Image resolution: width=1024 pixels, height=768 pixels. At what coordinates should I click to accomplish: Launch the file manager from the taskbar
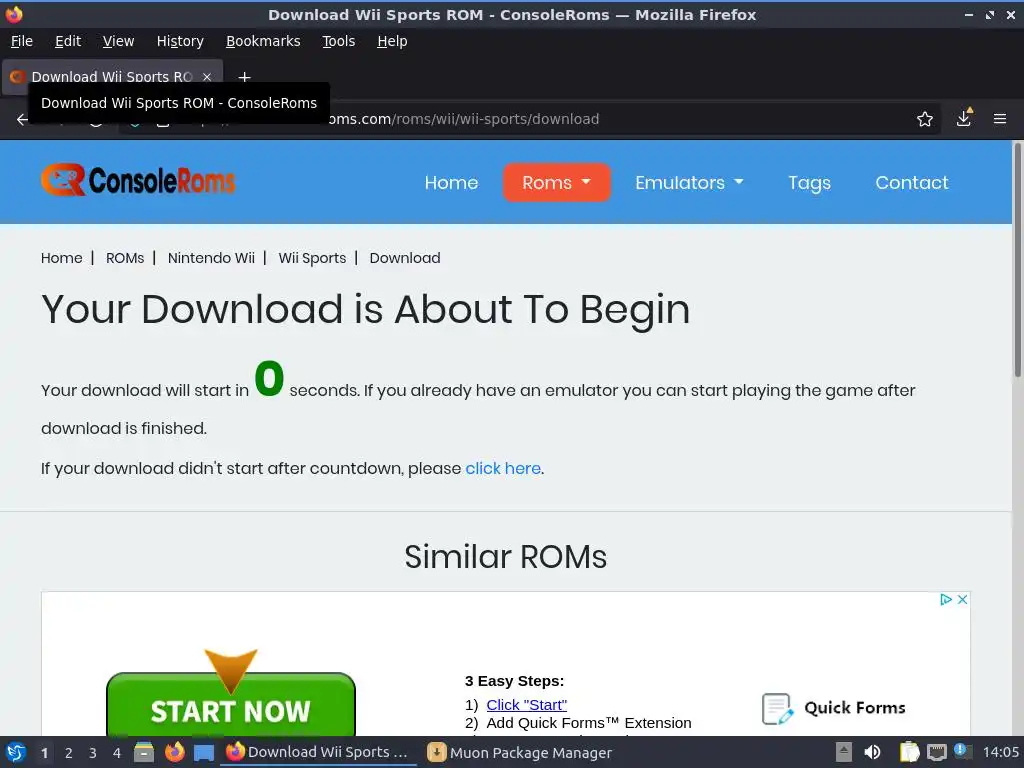click(144, 753)
